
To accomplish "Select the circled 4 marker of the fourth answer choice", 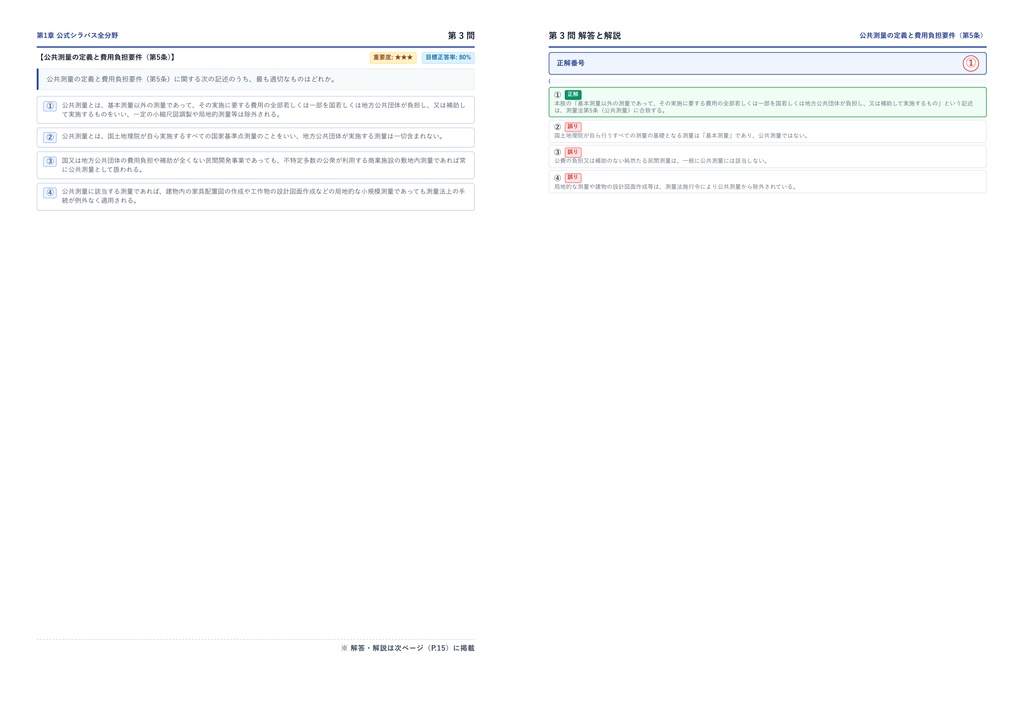I will point(50,193).
